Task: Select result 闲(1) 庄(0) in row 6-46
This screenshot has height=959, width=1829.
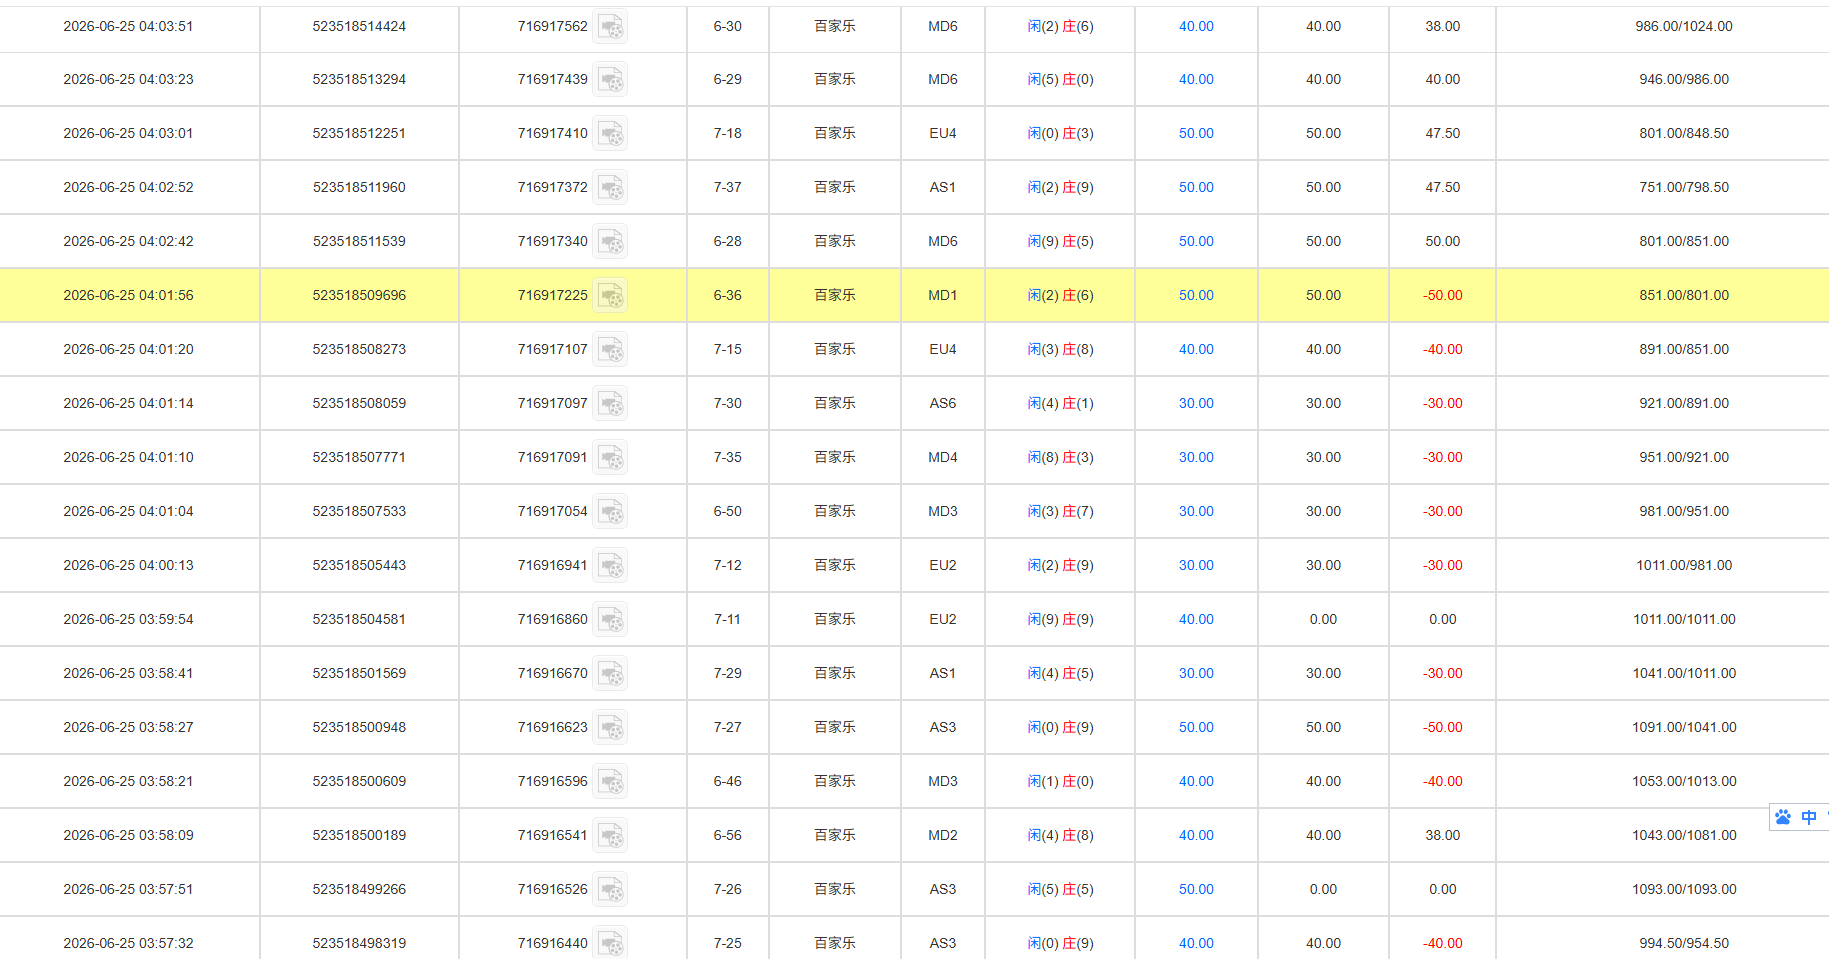Action: tap(1060, 781)
